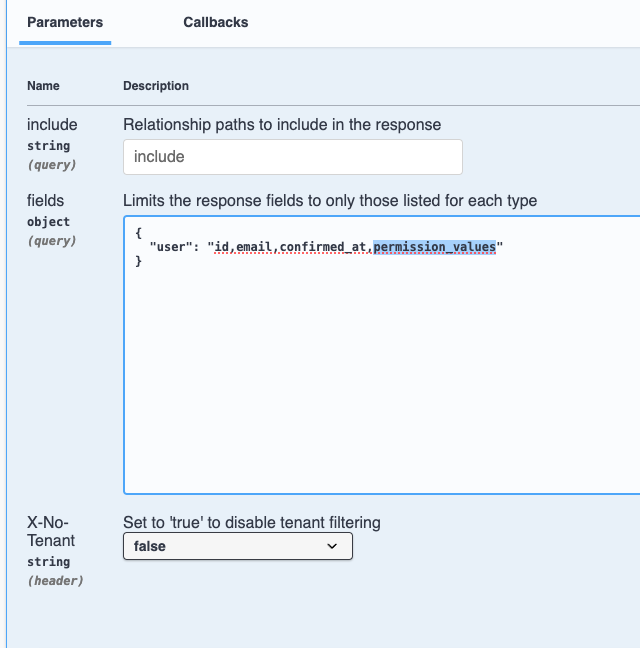Click the "Relationship paths to include" description
Image resolution: width=640 pixels, height=648 pixels.
[x=282, y=125]
